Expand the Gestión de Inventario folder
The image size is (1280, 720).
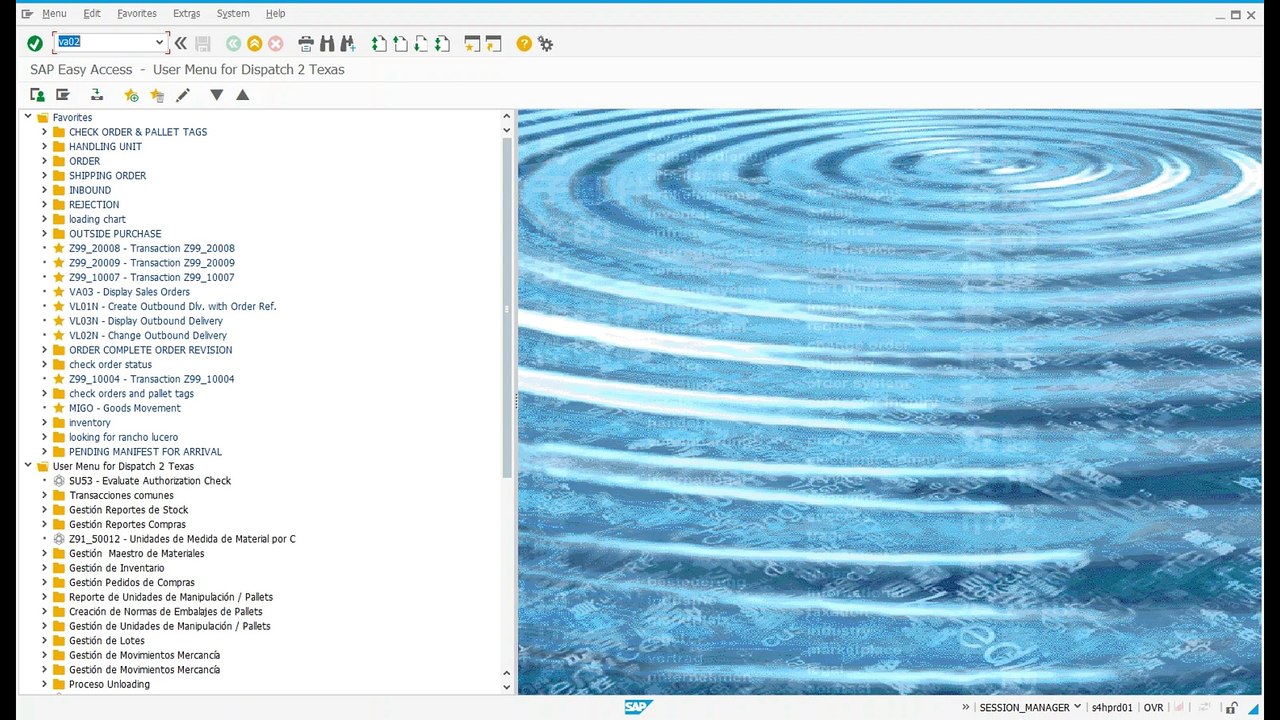44,568
